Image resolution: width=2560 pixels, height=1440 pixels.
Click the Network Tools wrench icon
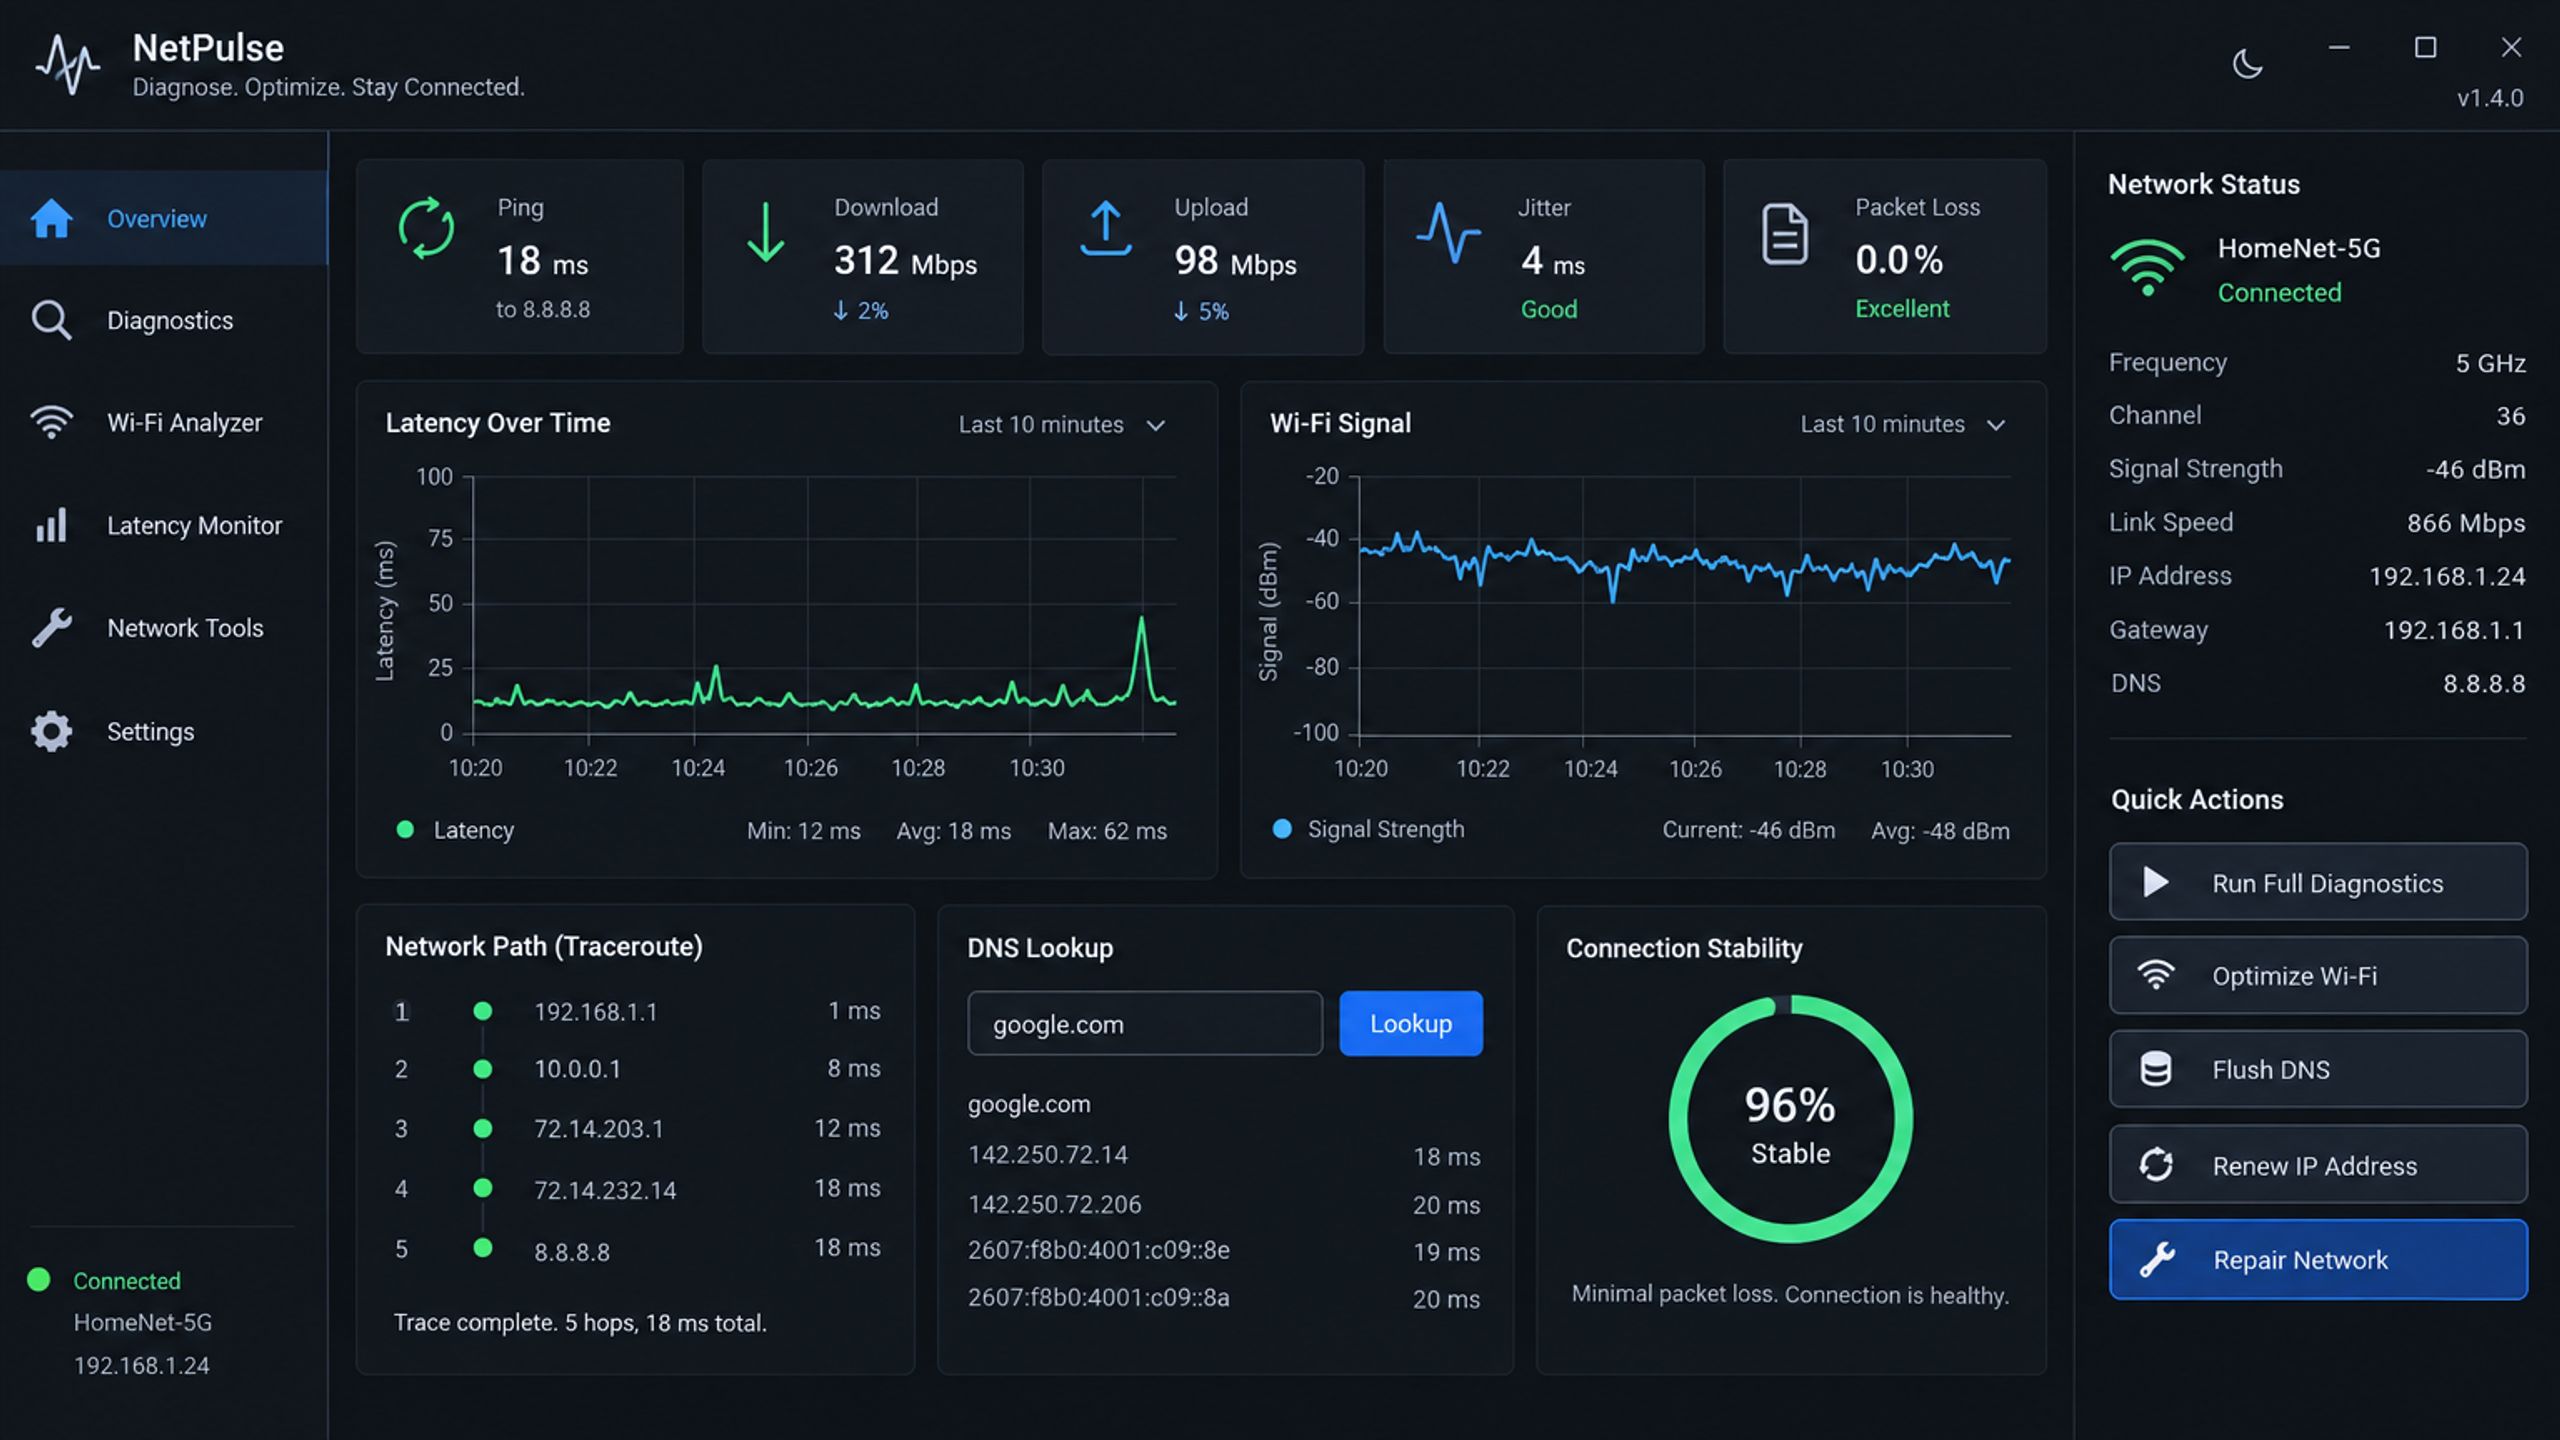(x=51, y=628)
